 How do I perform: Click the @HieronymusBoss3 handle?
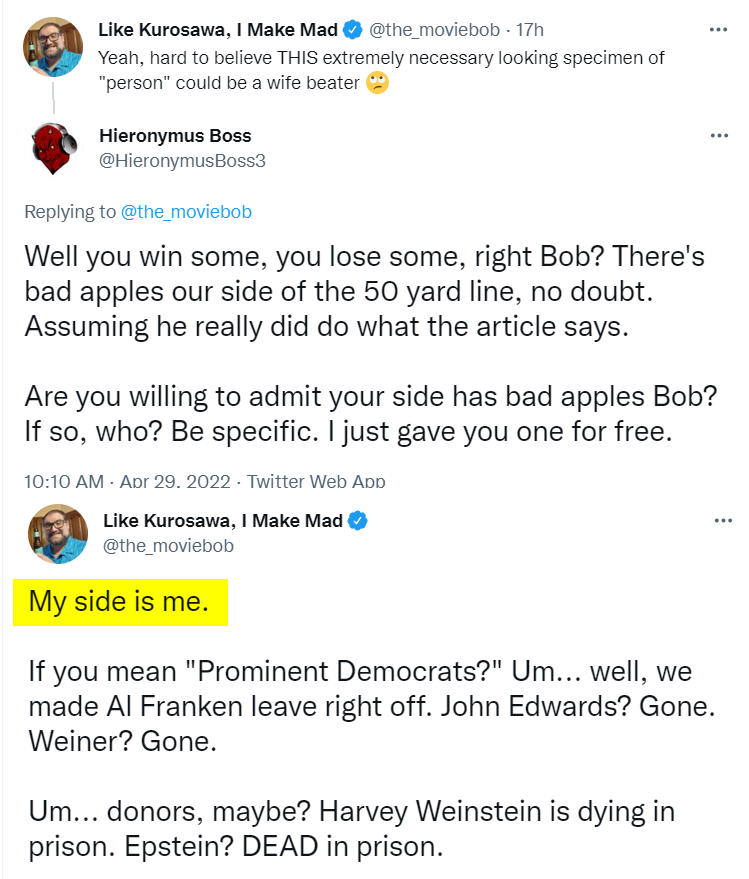point(182,161)
